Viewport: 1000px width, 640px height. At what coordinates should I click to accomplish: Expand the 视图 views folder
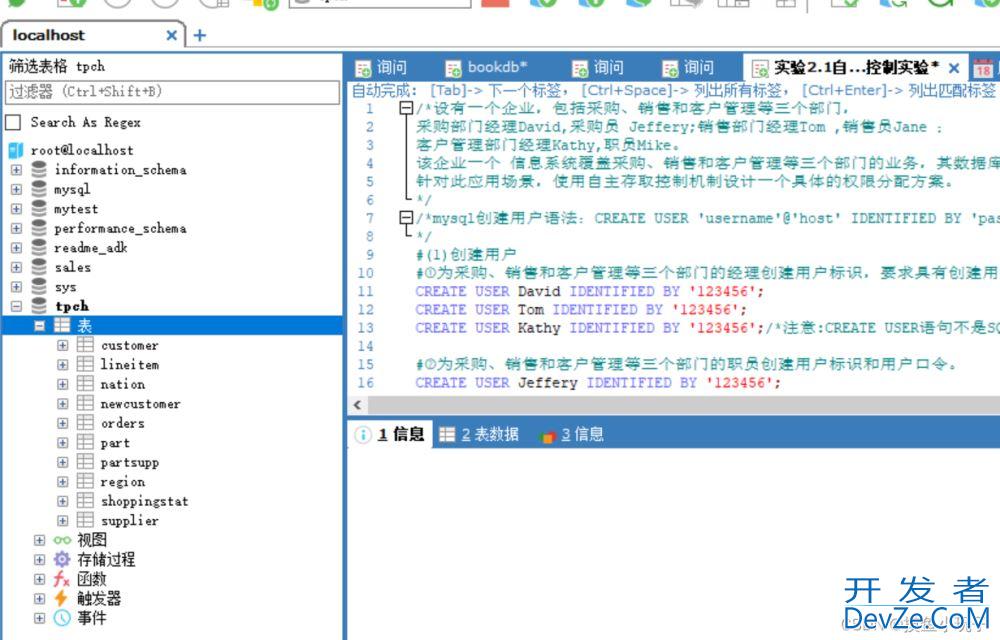40,540
